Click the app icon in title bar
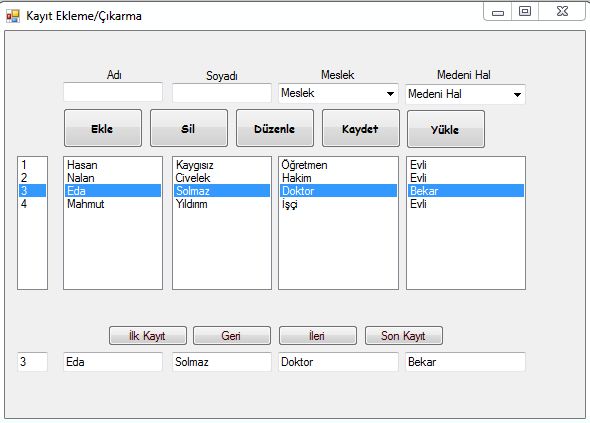590x423 pixels. tap(13, 16)
